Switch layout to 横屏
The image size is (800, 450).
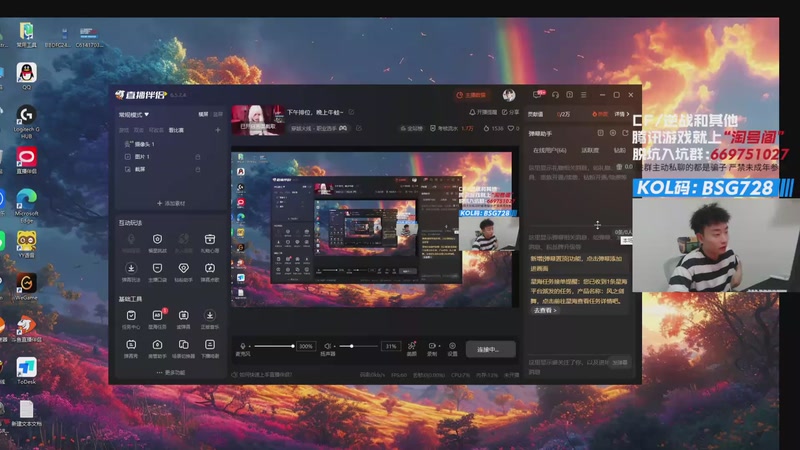tap(203, 114)
